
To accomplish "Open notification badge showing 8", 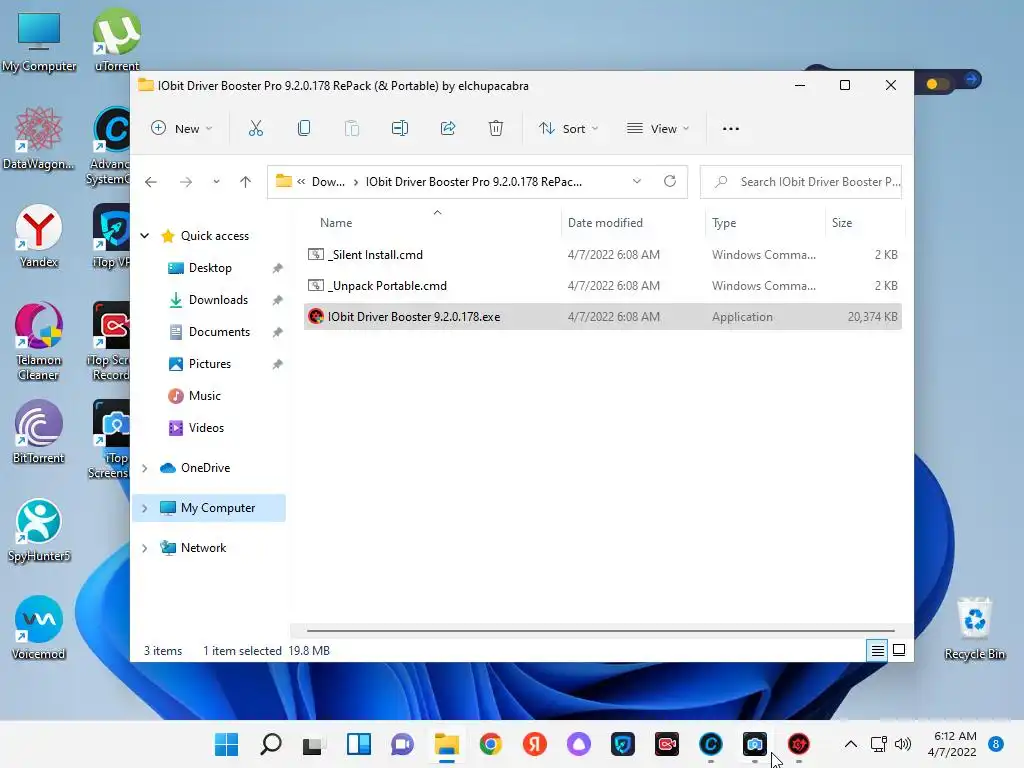I will point(996,744).
